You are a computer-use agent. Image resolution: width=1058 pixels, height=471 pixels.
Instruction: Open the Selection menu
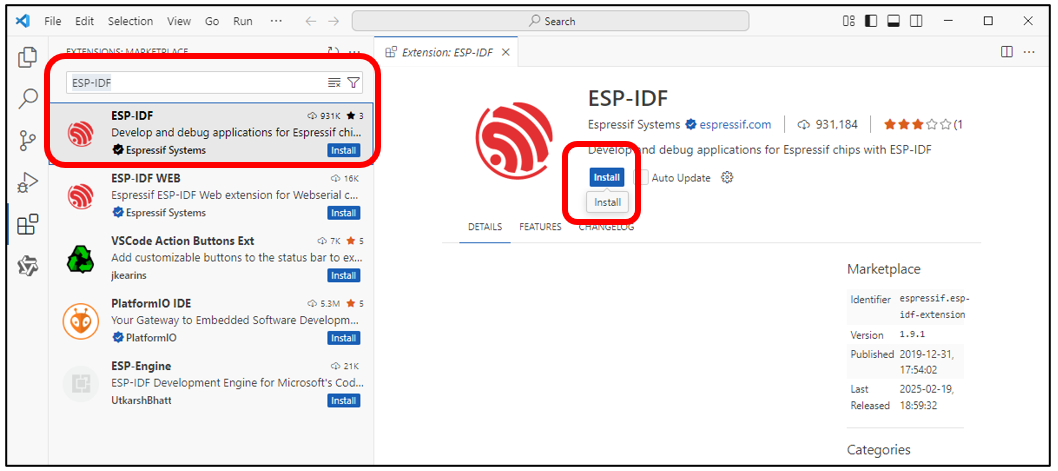coord(130,21)
